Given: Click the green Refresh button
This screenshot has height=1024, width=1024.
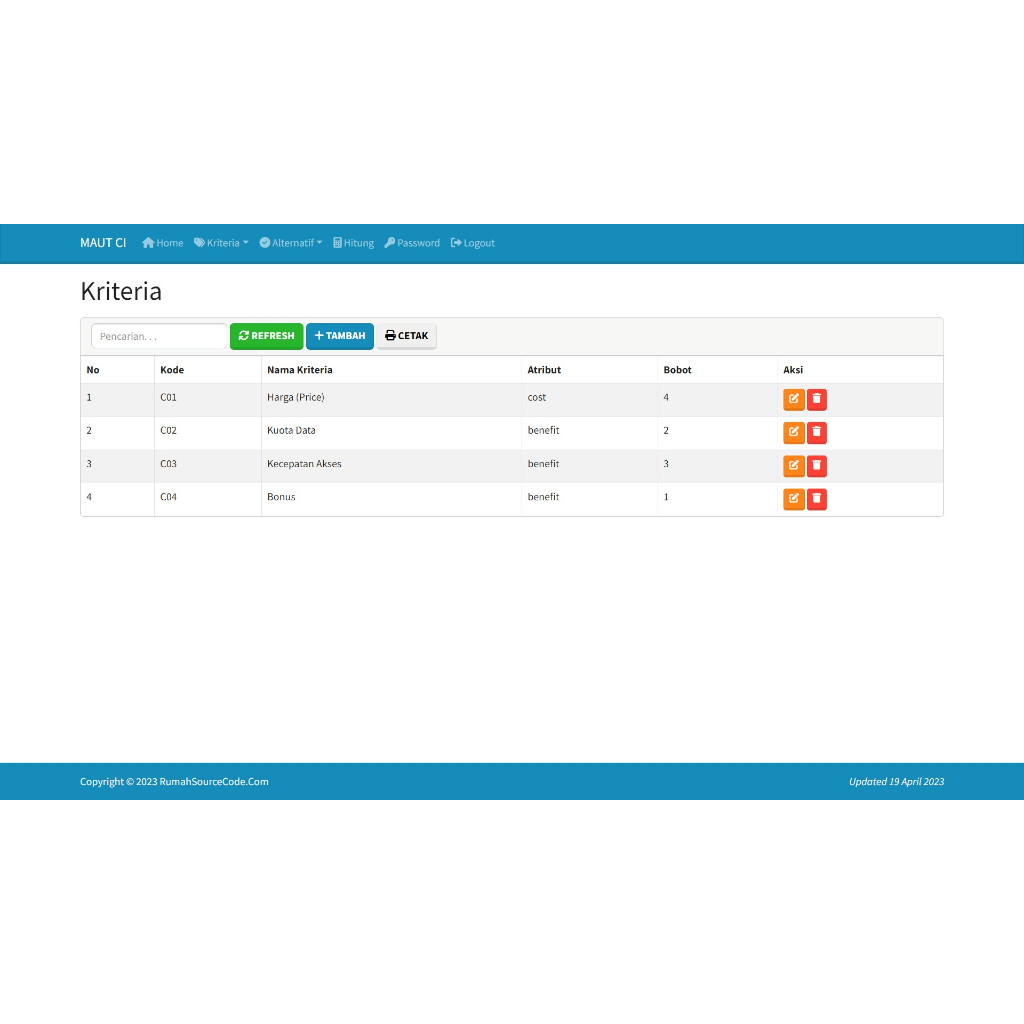Looking at the screenshot, I should pyautogui.click(x=266, y=336).
